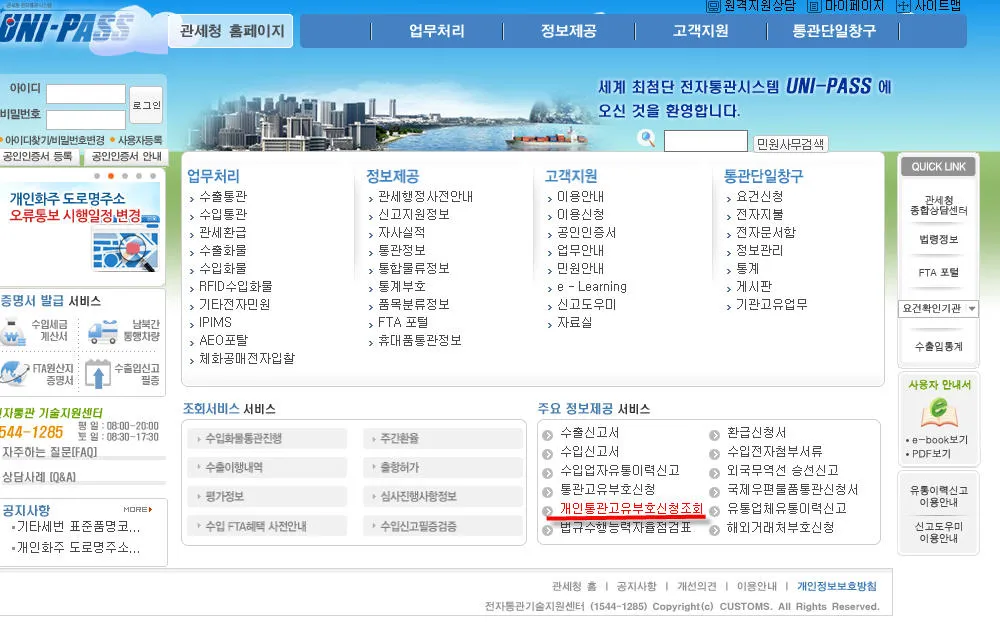Open 국제우편물품통관신청서 link

point(793,489)
